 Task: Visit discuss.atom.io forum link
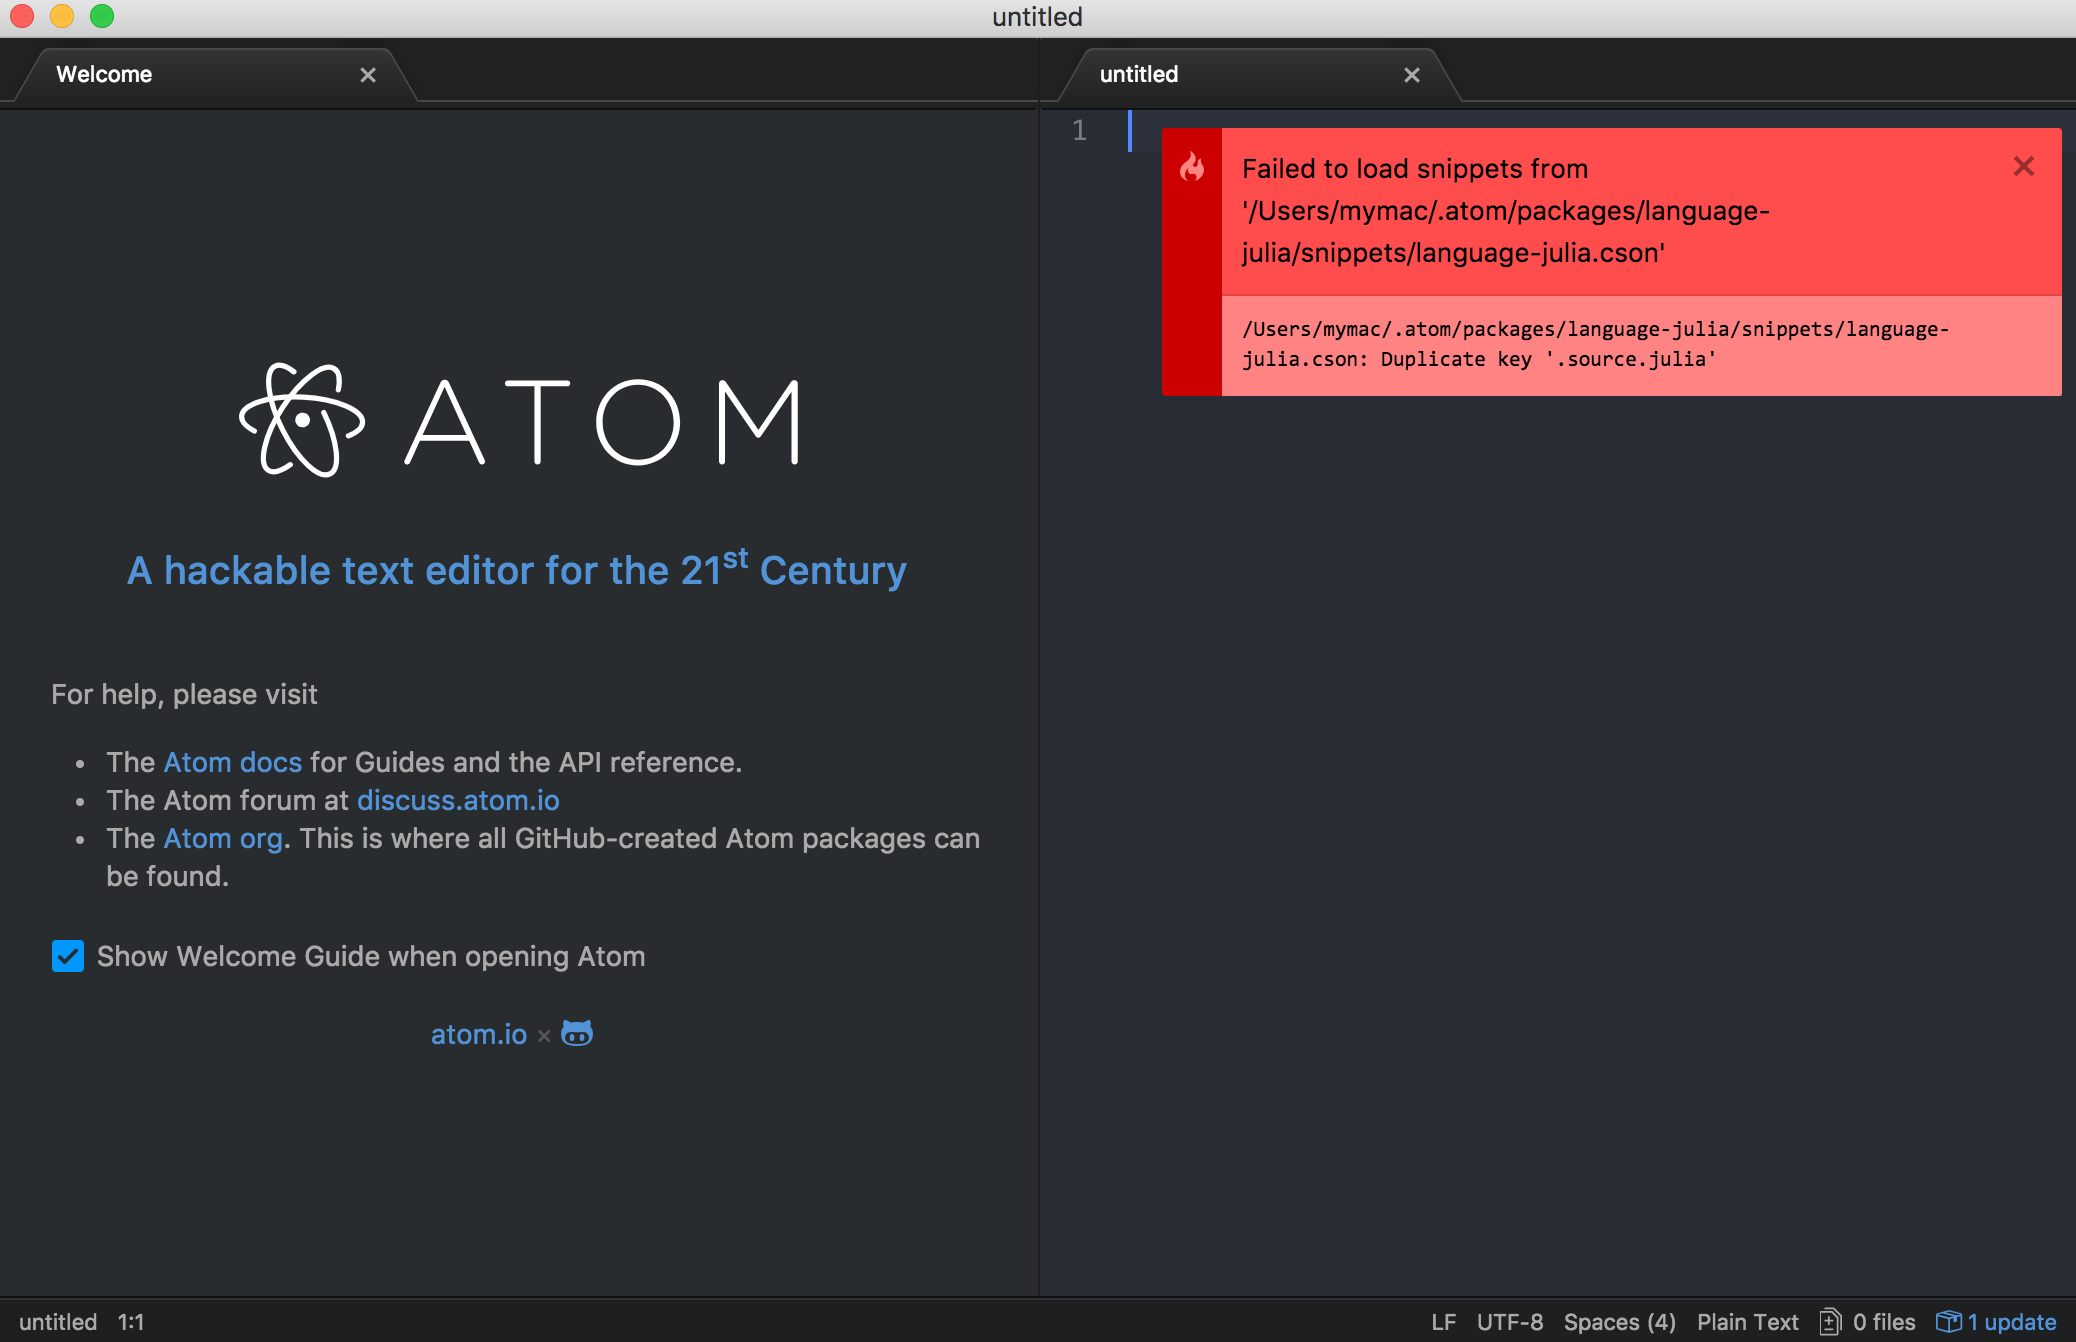(458, 800)
